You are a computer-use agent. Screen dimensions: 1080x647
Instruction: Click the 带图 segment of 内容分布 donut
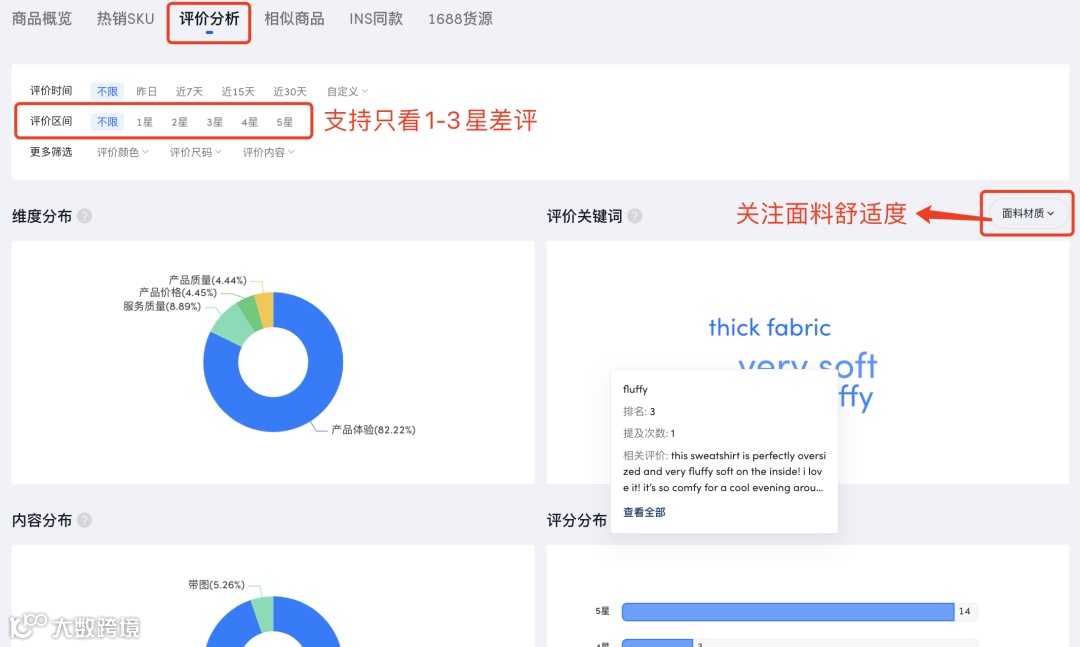(263, 614)
